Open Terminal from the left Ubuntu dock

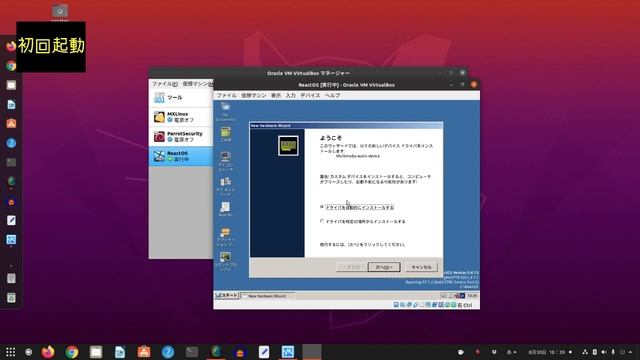(x=11, y=162)
